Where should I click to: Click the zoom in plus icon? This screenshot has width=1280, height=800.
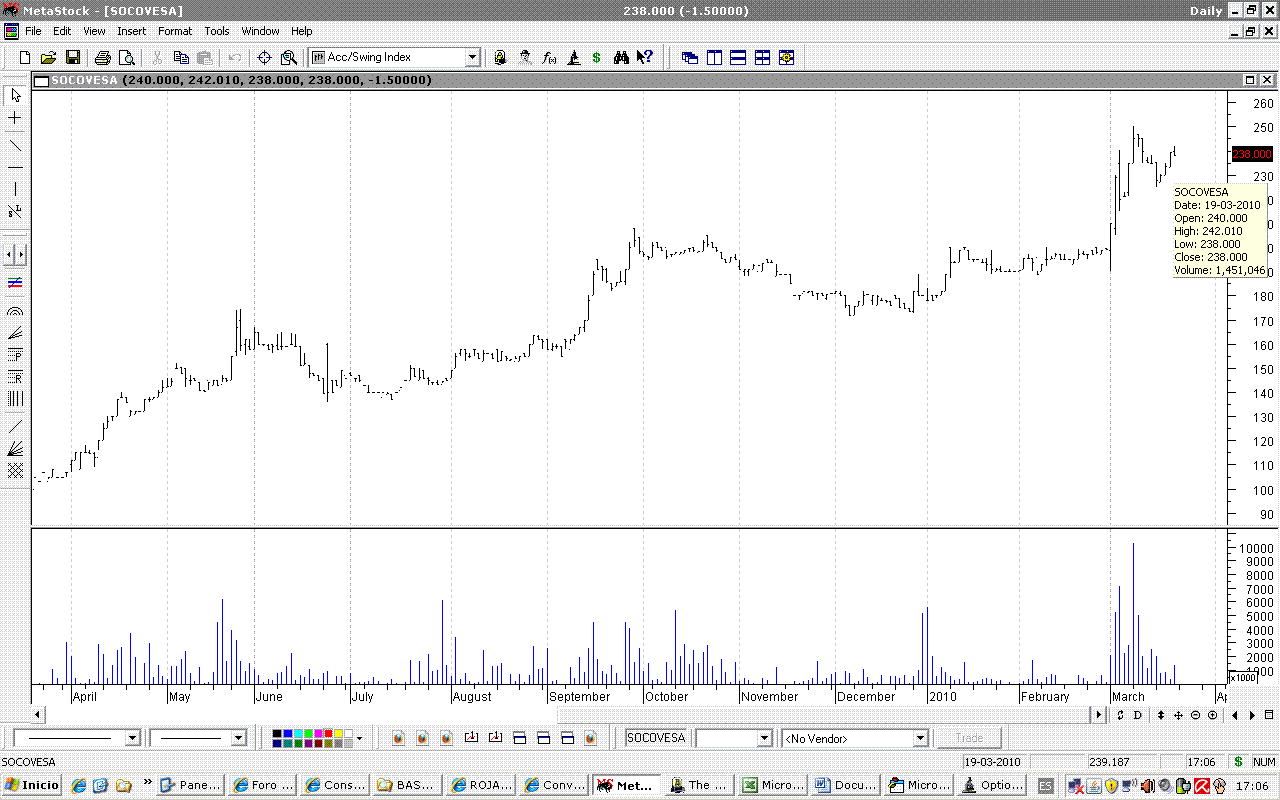click(x=1213, y=715)
